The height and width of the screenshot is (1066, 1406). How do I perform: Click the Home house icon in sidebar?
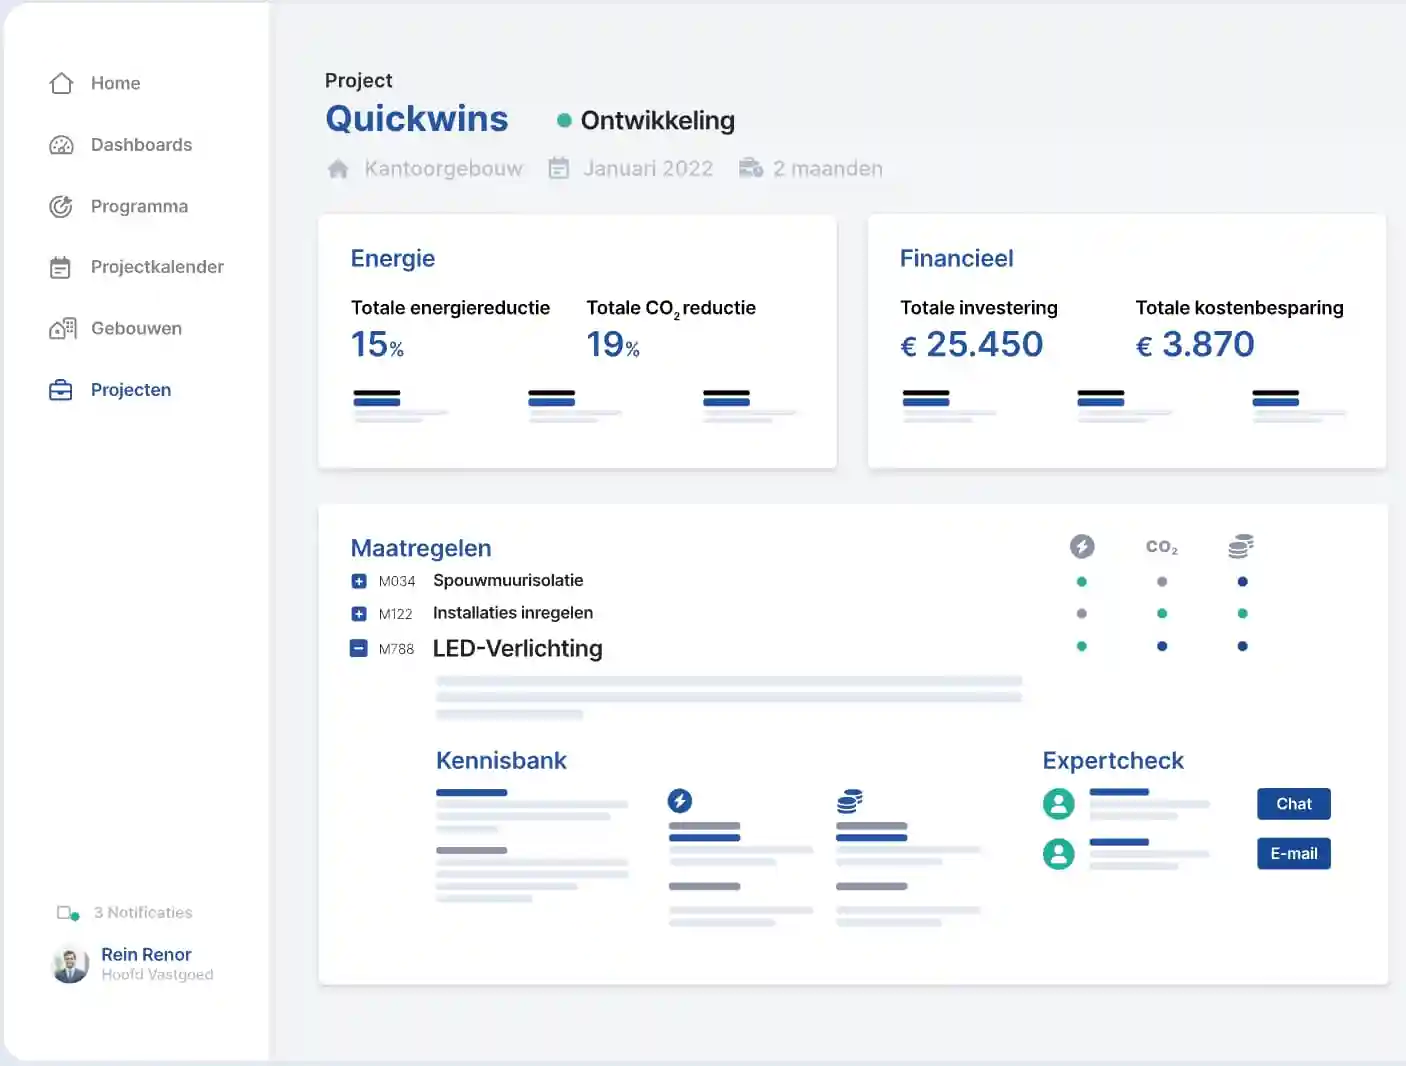pos(61,83)
